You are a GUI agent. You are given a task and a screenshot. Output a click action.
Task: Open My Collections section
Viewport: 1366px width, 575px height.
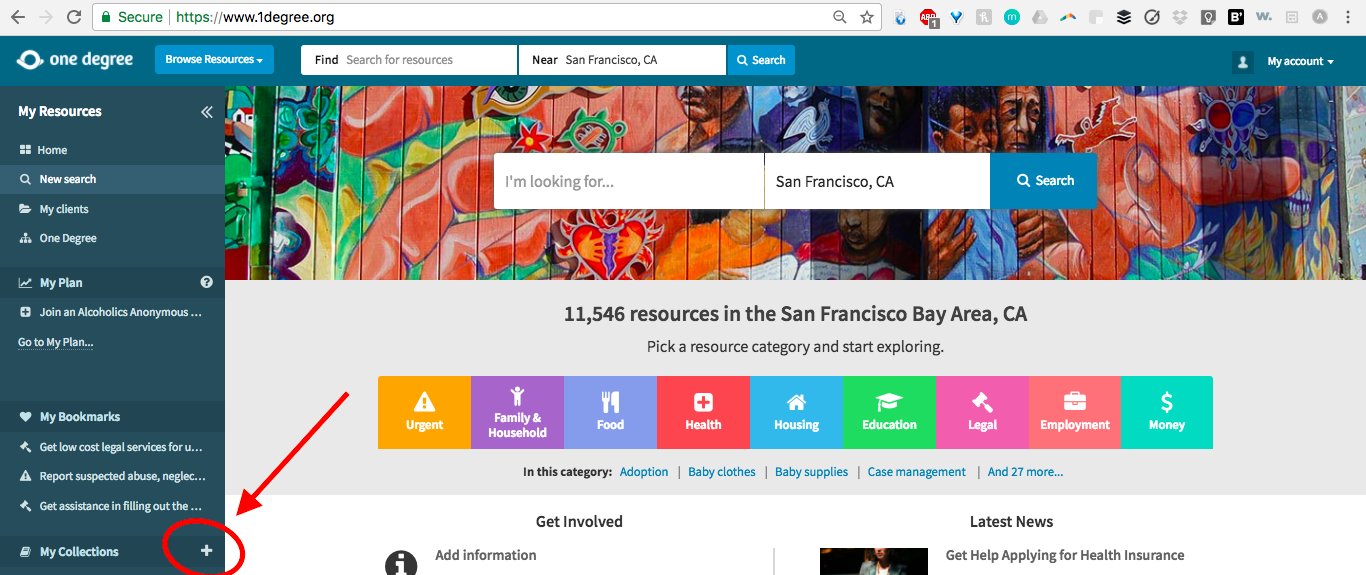tap(79, 552)
